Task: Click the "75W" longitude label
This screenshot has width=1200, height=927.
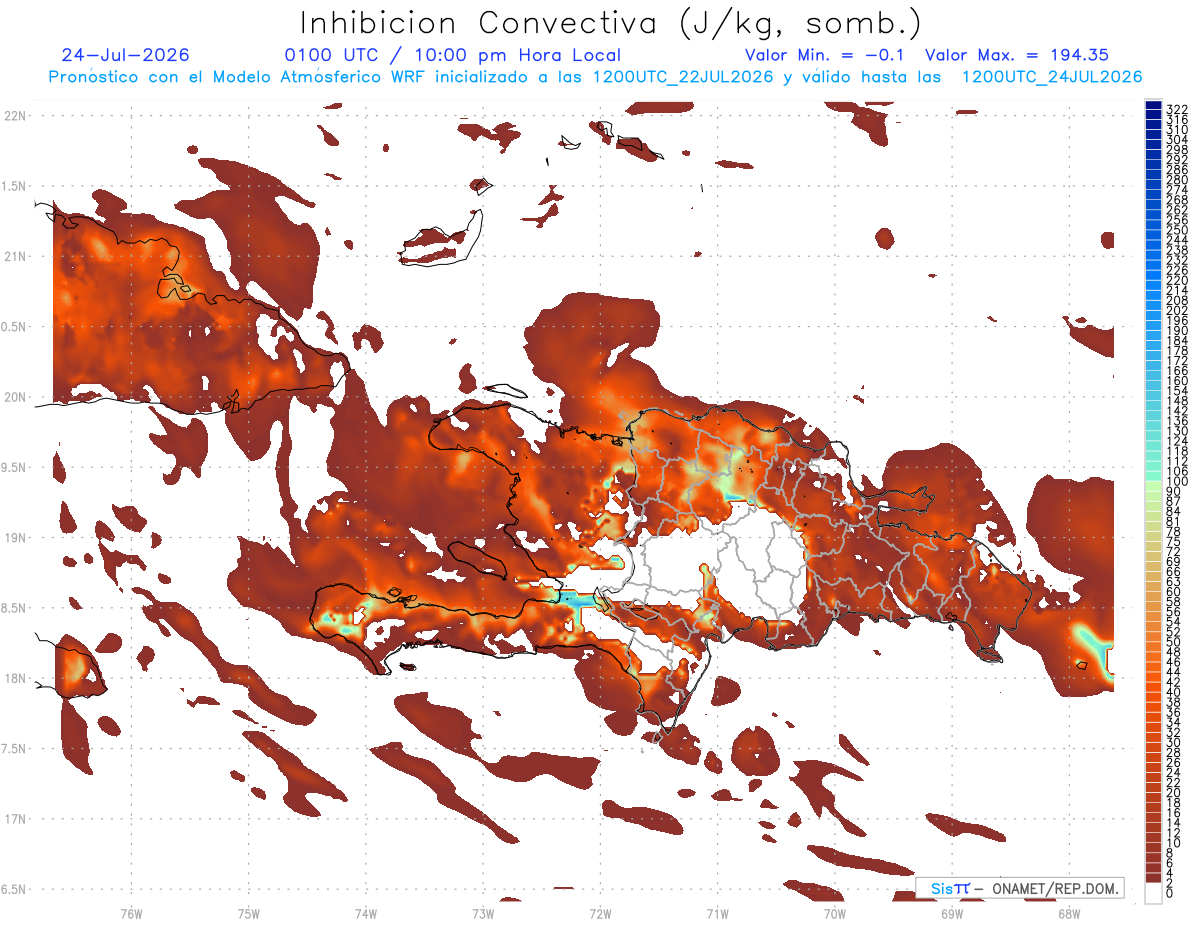Action: [249, 913]
